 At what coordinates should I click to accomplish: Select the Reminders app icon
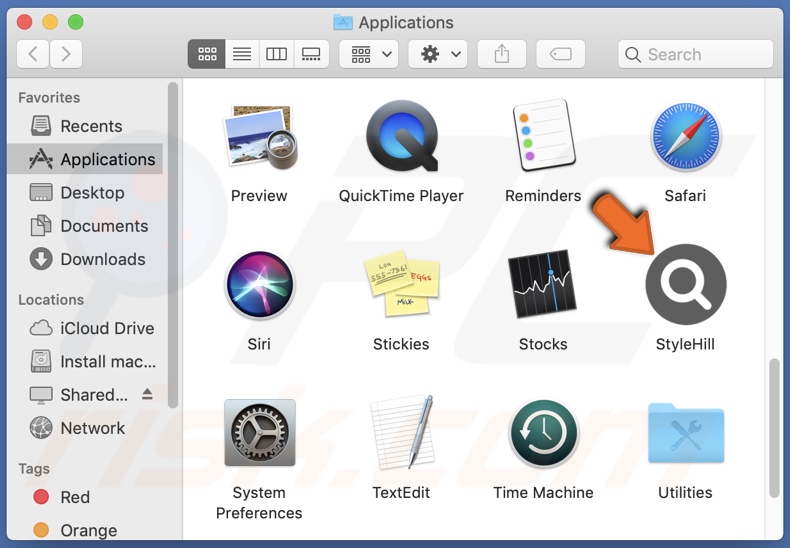[544, 135]
